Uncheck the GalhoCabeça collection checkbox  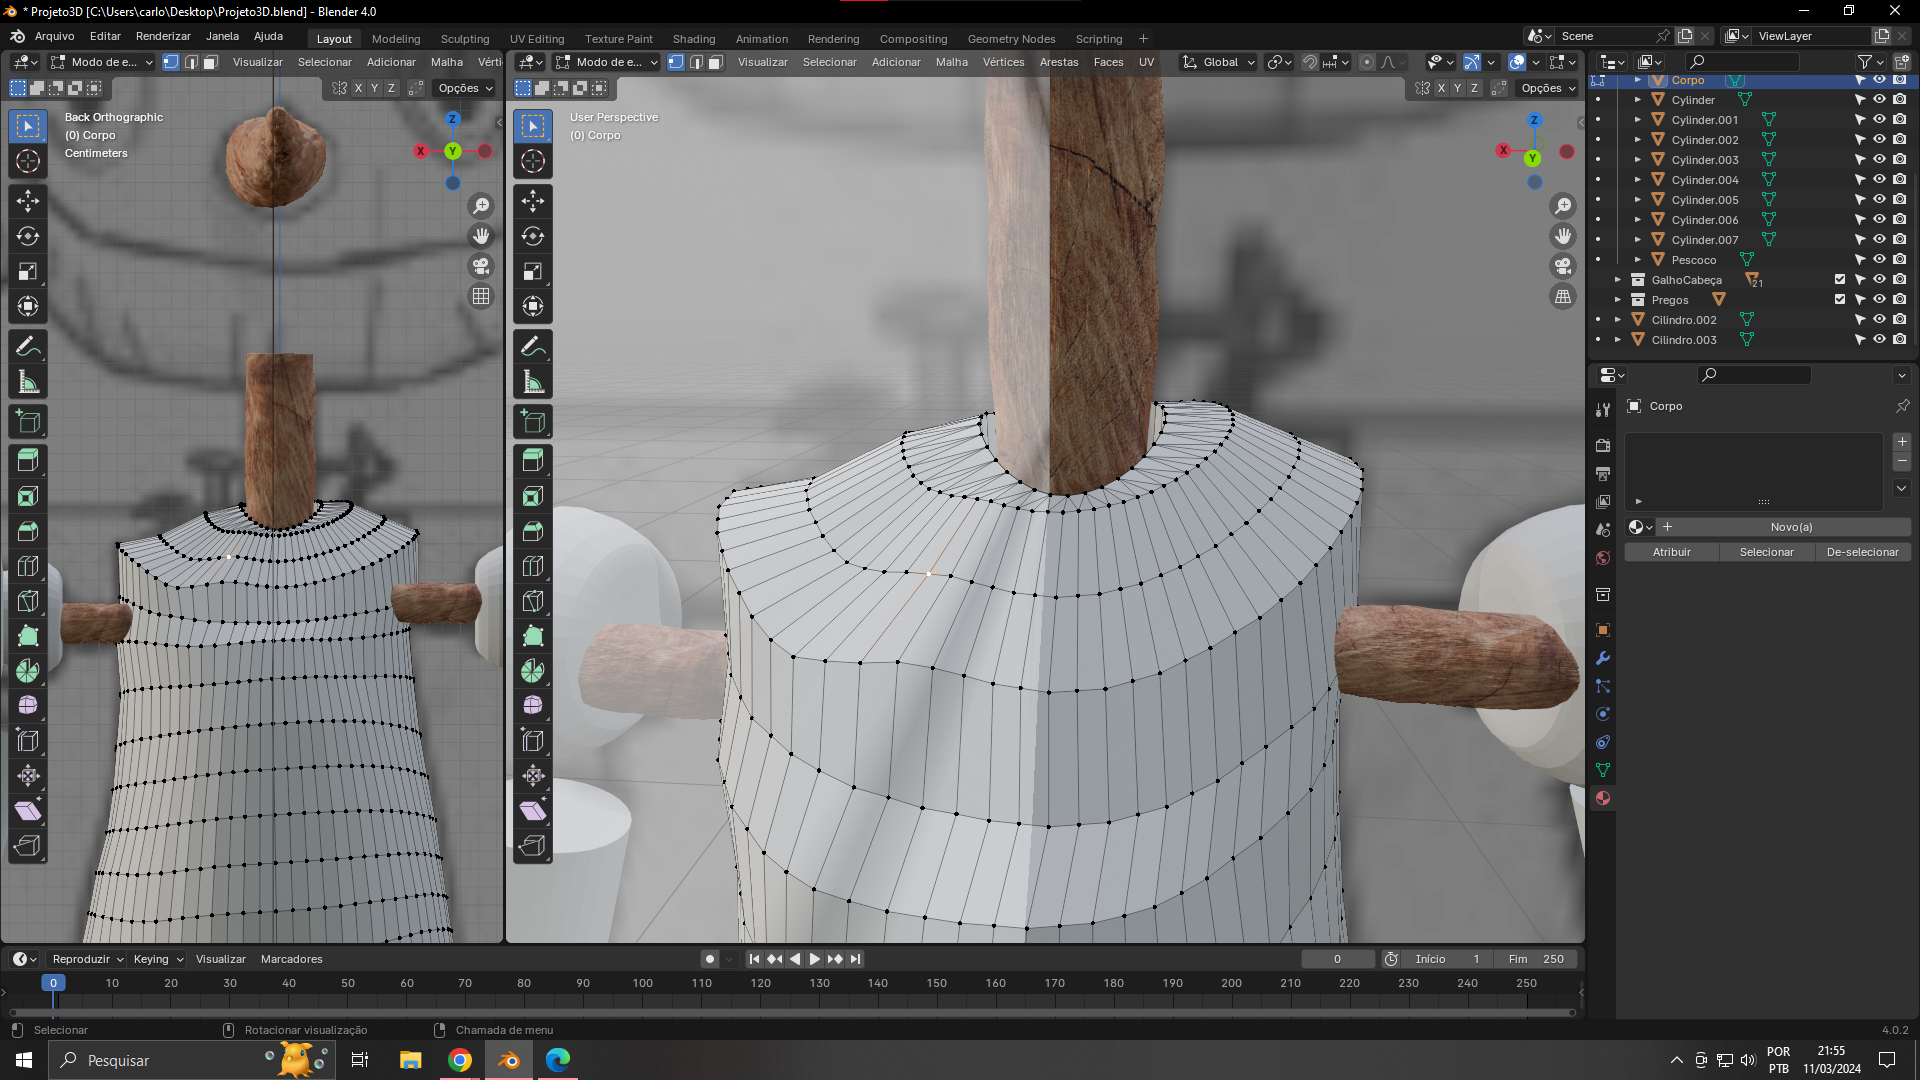pyautogui.click(x=1839, y=280)
